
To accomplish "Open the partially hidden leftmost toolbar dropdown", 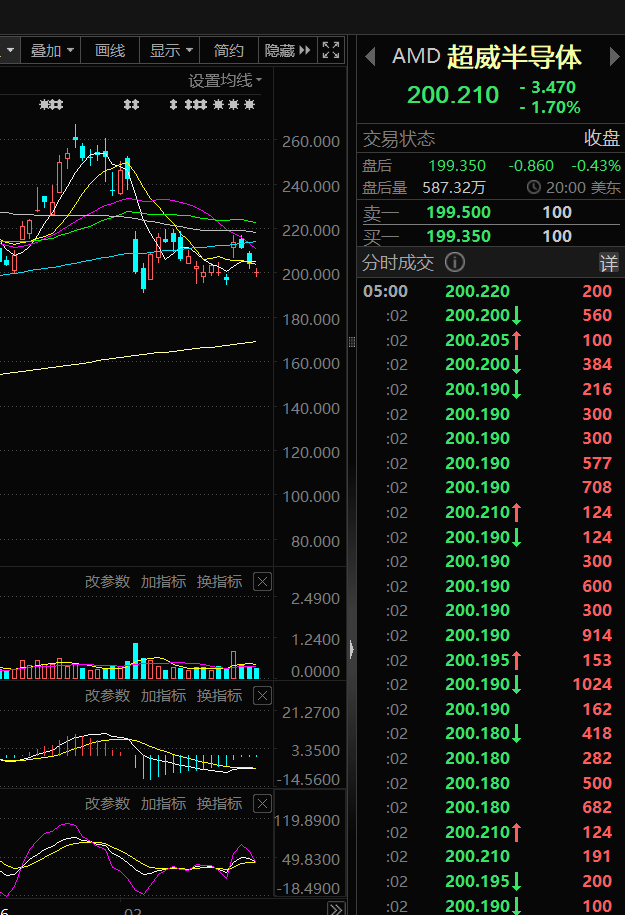I will [x=9, y=51].
